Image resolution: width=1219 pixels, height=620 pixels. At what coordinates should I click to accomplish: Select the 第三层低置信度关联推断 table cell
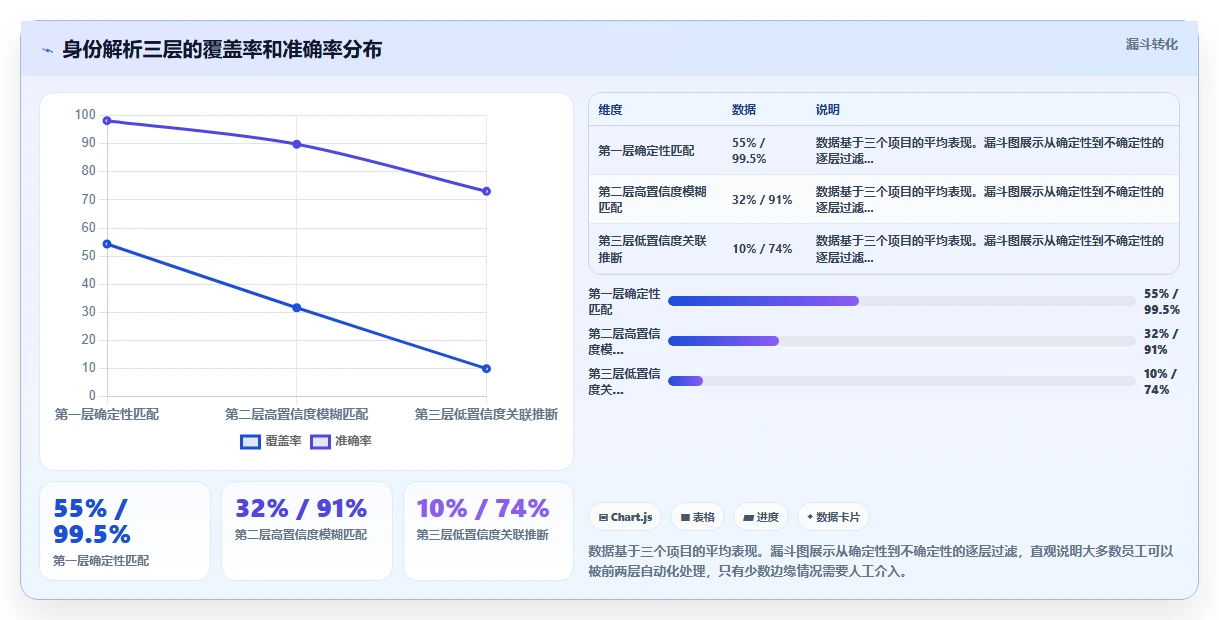coord(656,249)
